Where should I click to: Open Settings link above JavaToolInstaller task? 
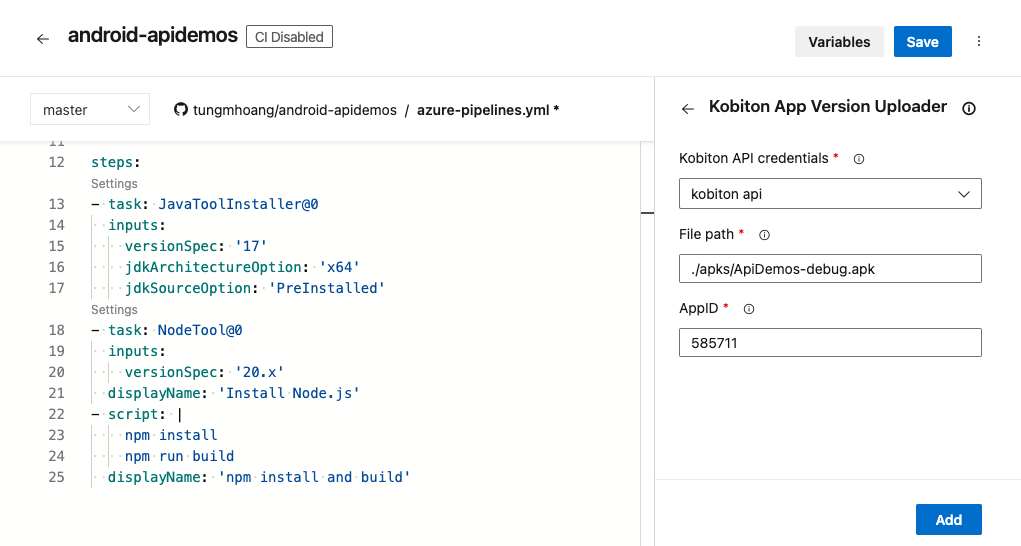coord(114,184)
